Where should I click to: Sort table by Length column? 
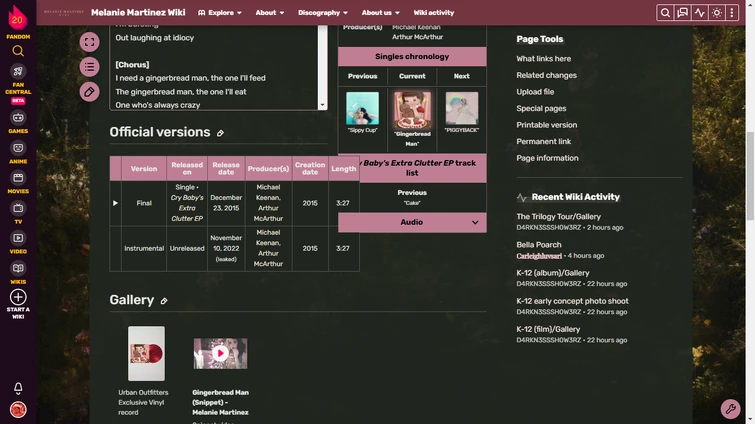point(344,169)
